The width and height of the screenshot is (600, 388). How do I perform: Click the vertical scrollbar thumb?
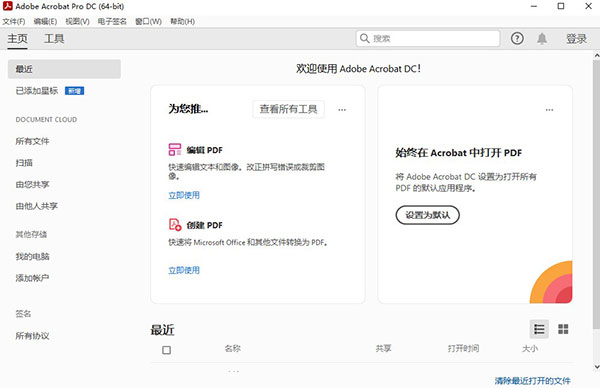click(597, 194)
